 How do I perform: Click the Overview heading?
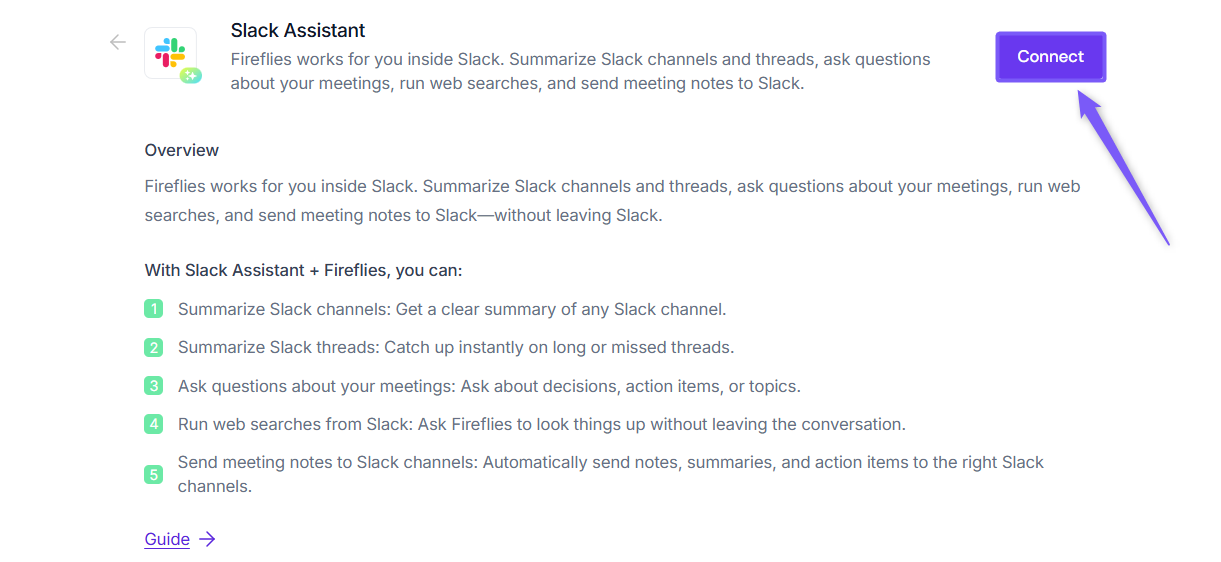click(181, 150)
